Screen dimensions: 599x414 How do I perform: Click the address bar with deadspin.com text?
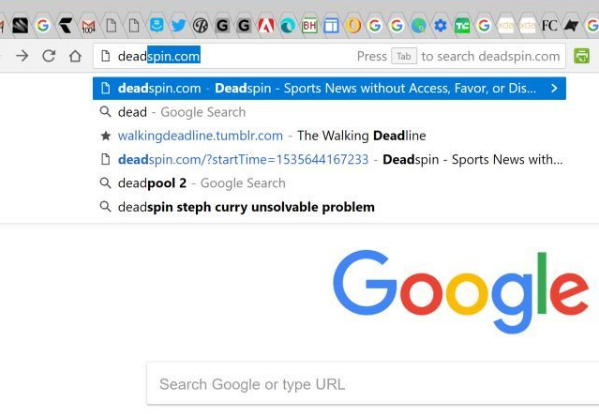pyautogui.click(x=329, y=56)
